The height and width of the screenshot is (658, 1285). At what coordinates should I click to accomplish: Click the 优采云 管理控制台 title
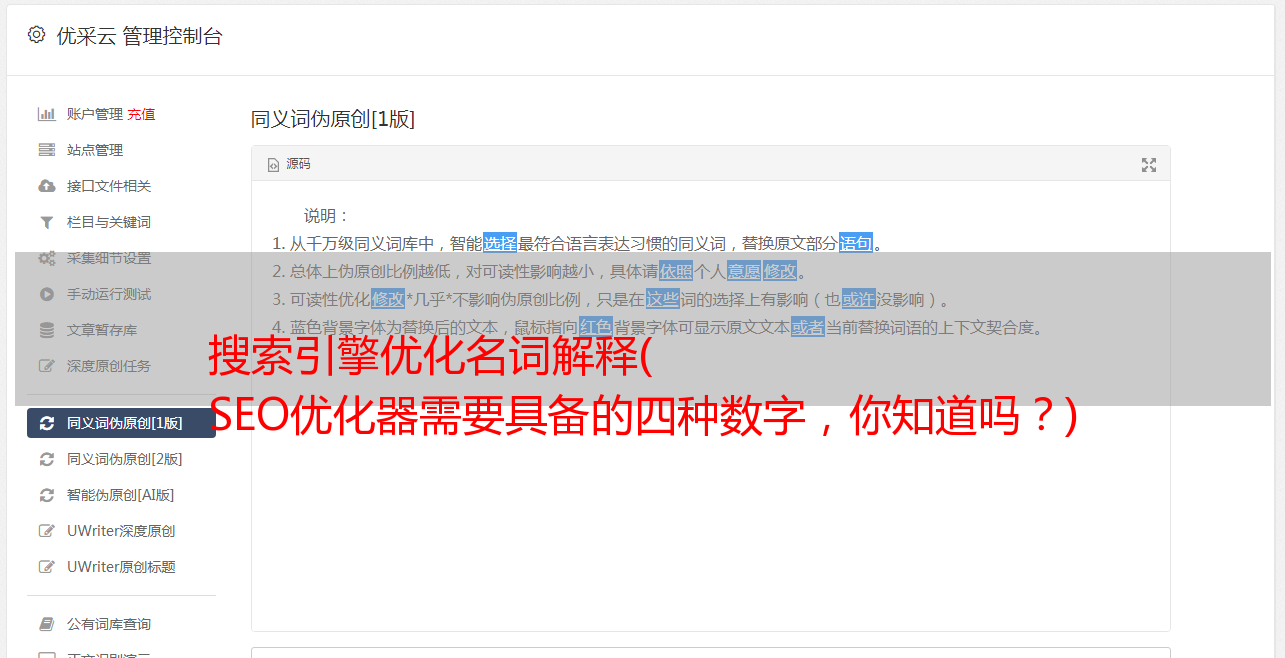point(139,36)
